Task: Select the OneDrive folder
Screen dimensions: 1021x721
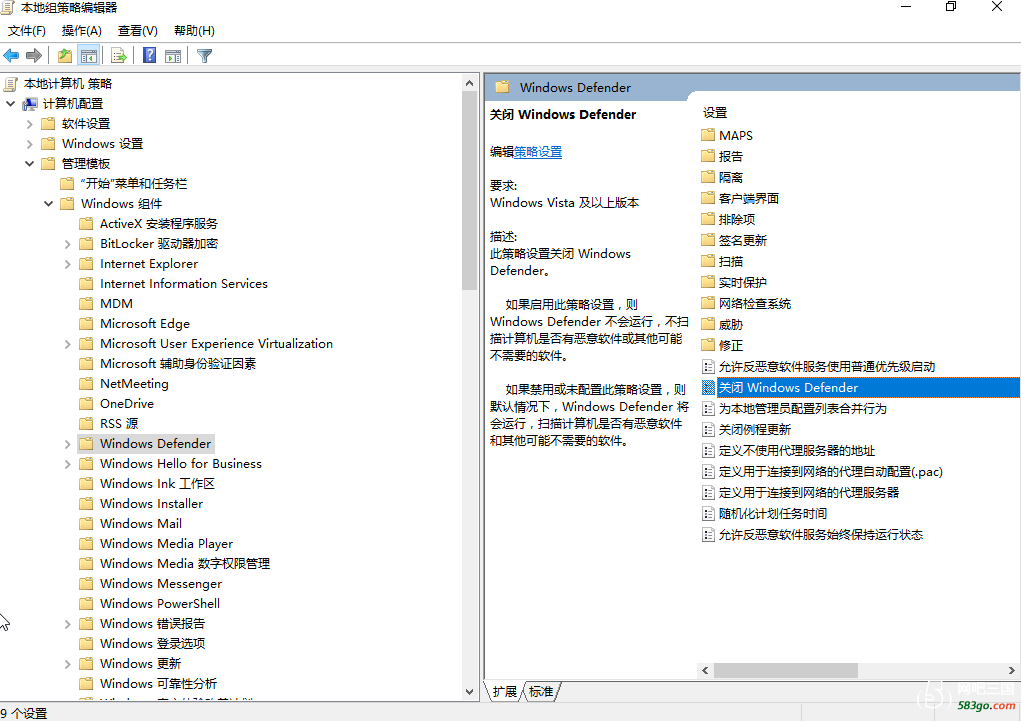Action: pyautogui.click(x=126, y=404)
